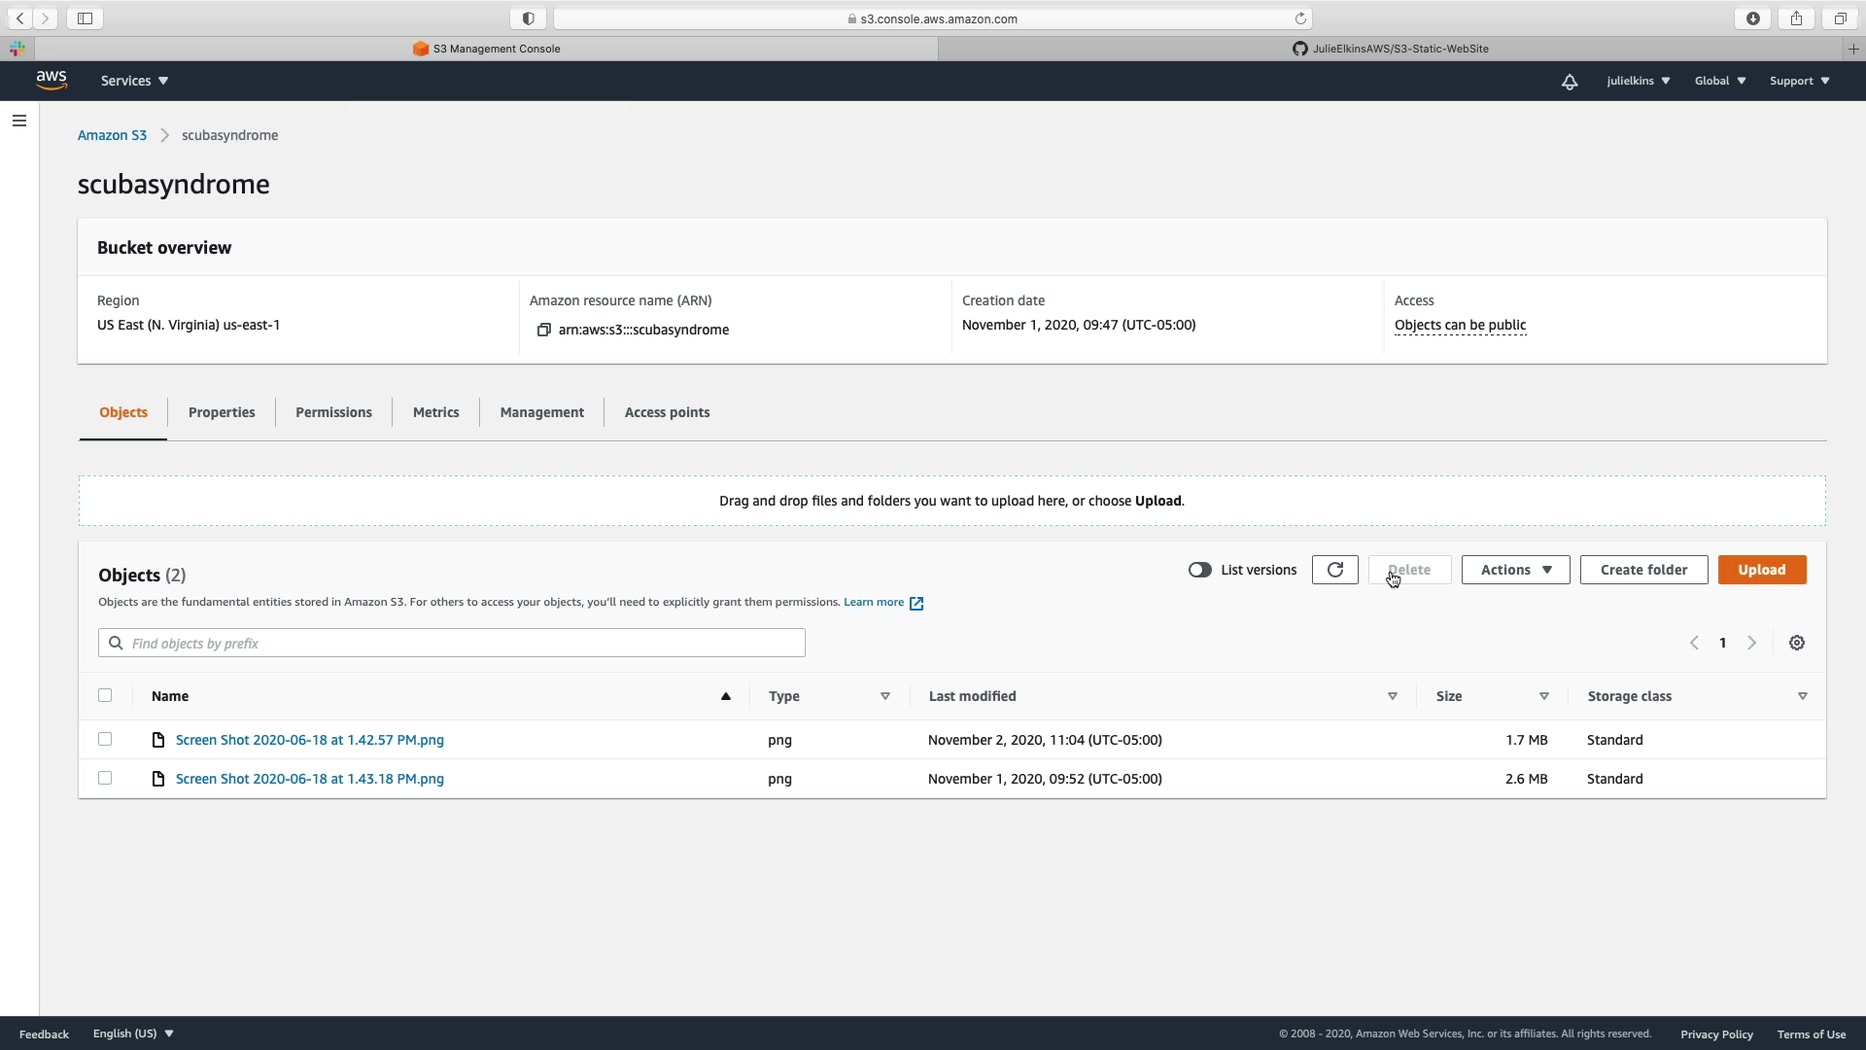The height and width of the screenshot is (1050, 1866).
Task: Add a new browser tab
Action: click(1853, 48)
